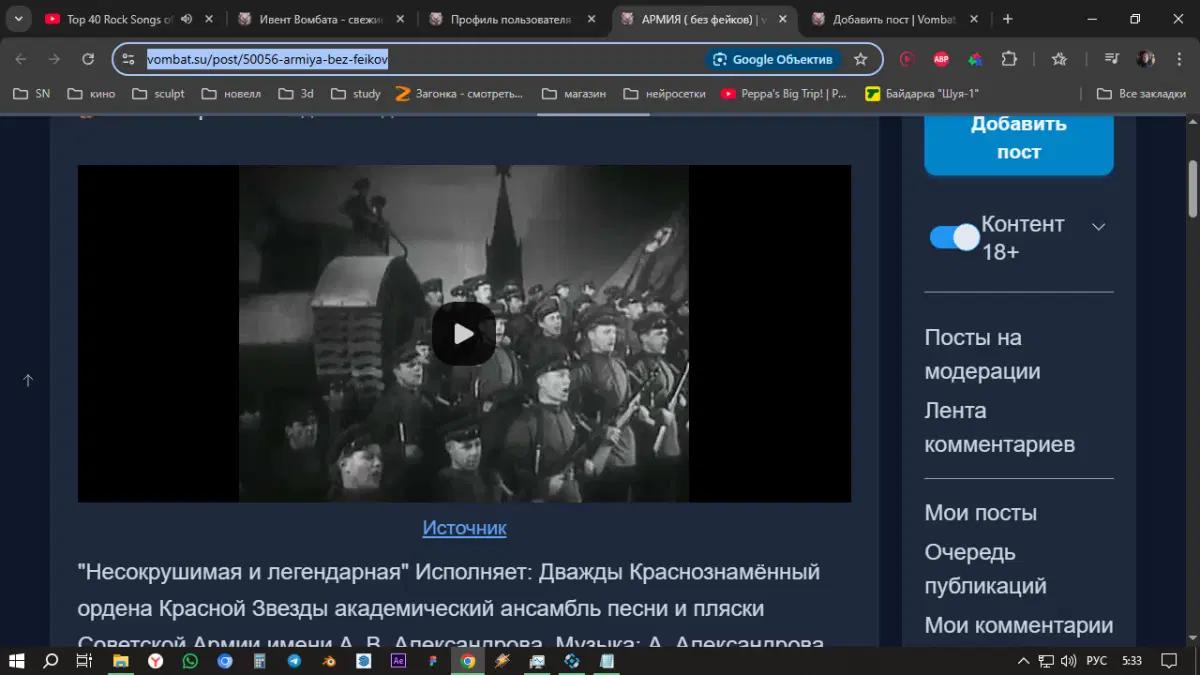The height and width of the screenshot is (675, 1200).
Task: Reload the current page
Action: pos(88,59)
